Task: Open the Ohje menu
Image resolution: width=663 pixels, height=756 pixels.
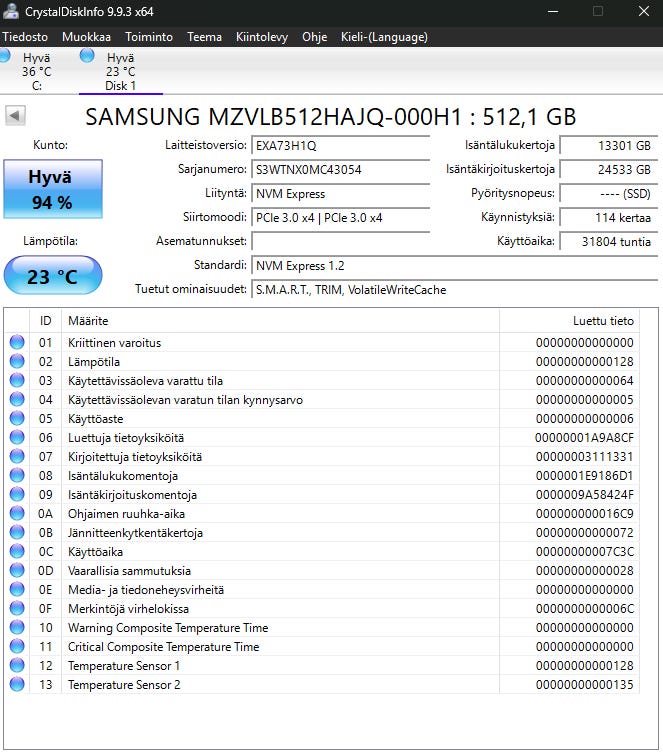Action: pyautogui.click(x=314, y=37)
